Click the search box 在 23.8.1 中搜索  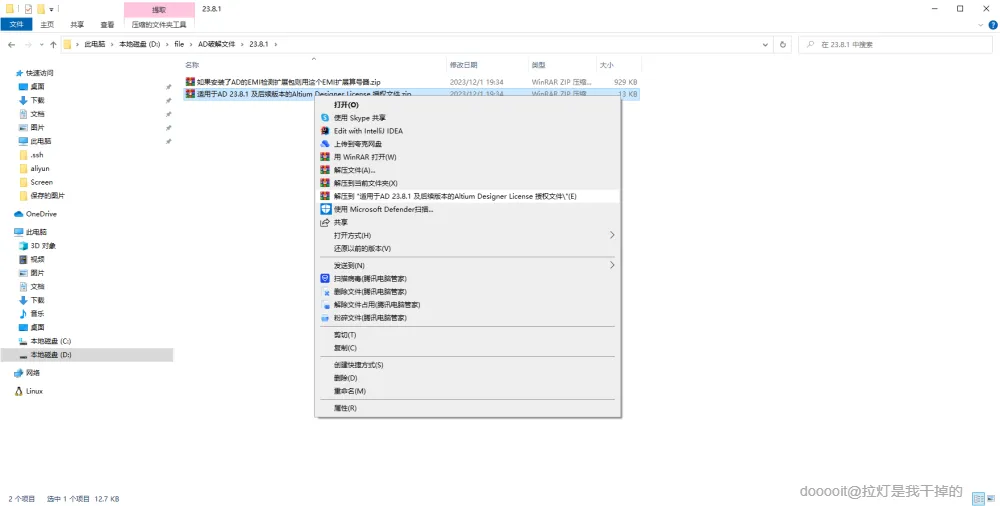[895, 45]
